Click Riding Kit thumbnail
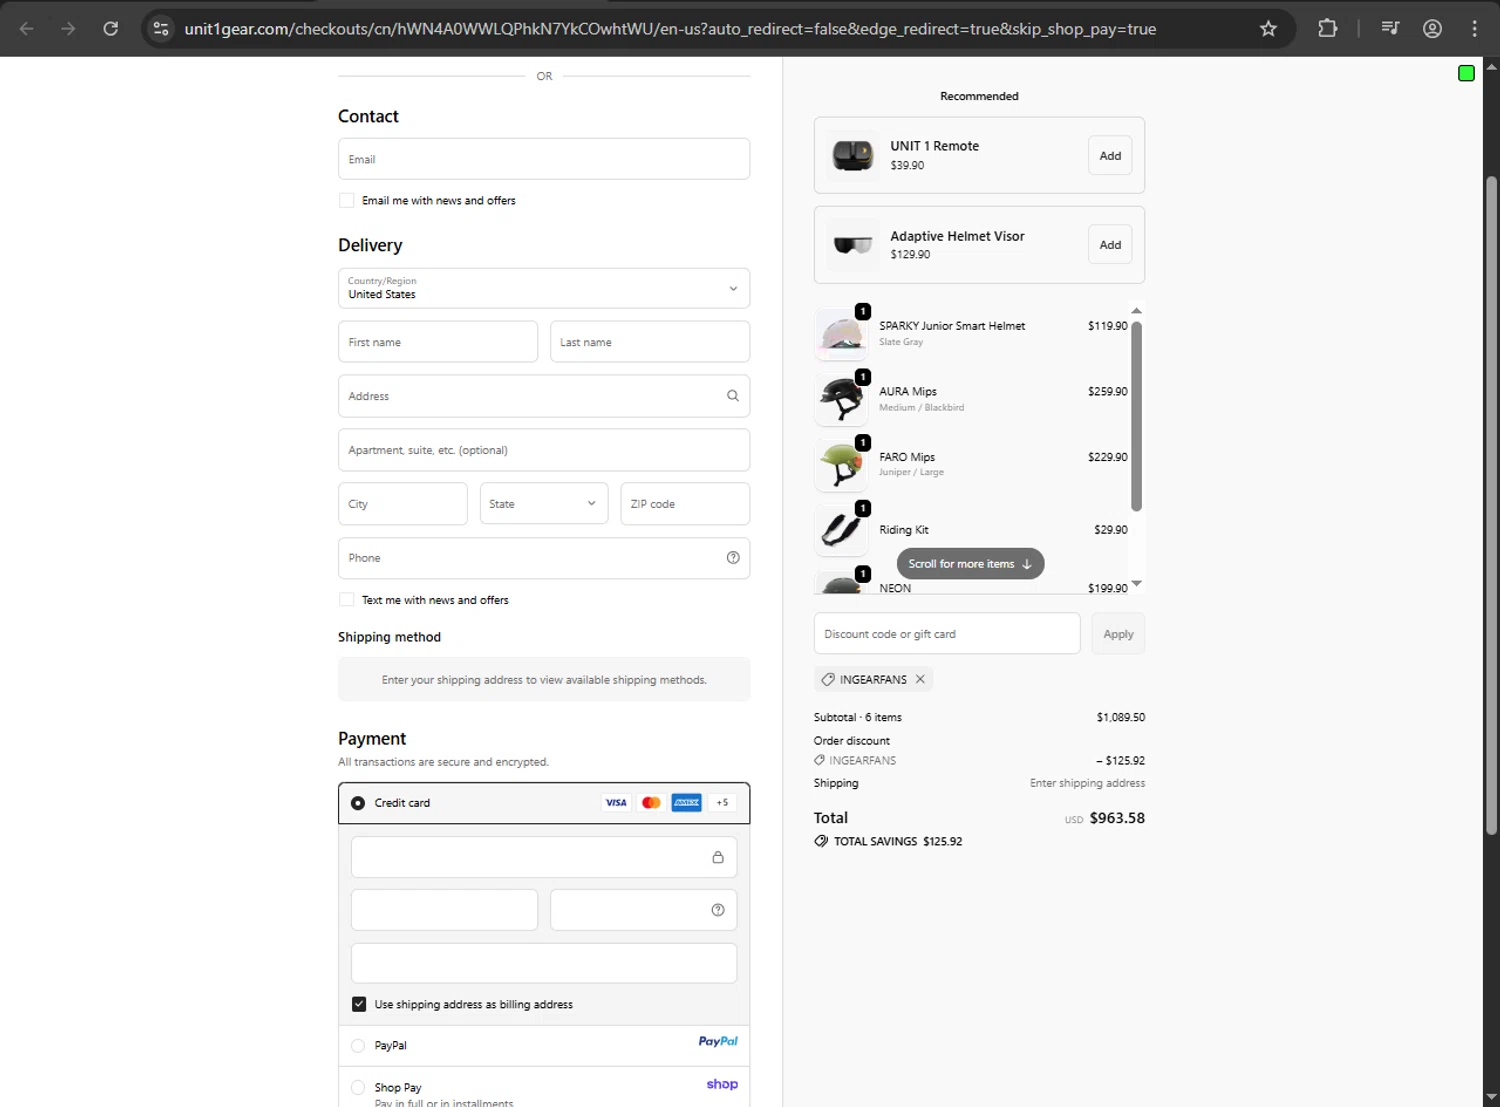Image resolution: width=1500 pixels, height=1107 pixels. [x=841, y=530]
